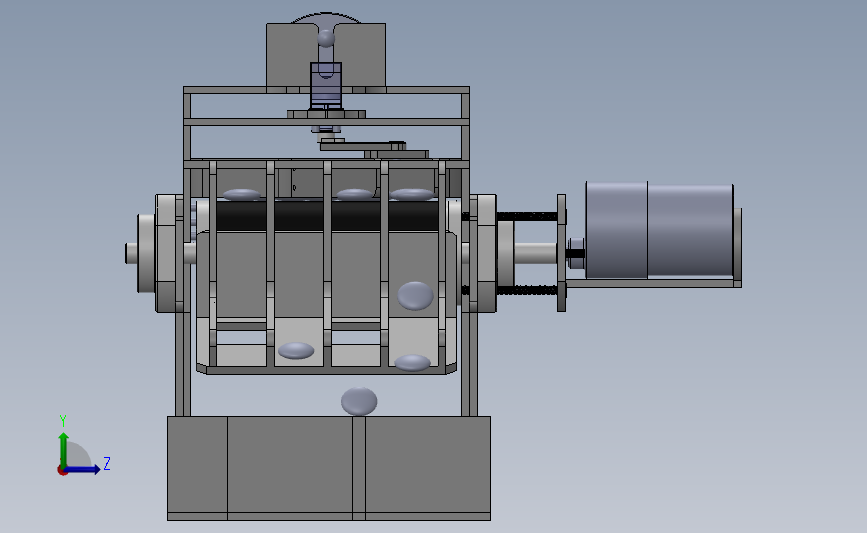Select the ball knob on top of the lever
Viewport: 867px width, 533px height.
coord(326,38)
